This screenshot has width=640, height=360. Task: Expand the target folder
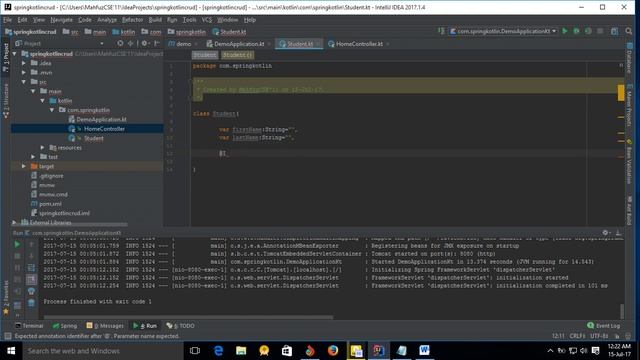[24, 166]
